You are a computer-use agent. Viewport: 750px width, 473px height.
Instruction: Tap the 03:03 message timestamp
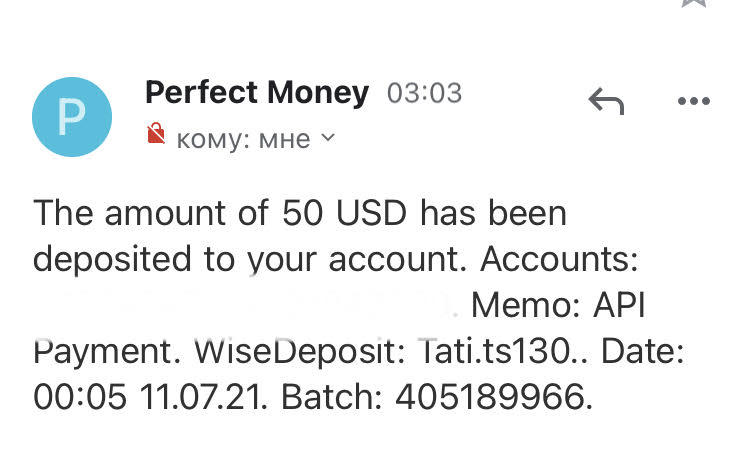tap(425, 94)
